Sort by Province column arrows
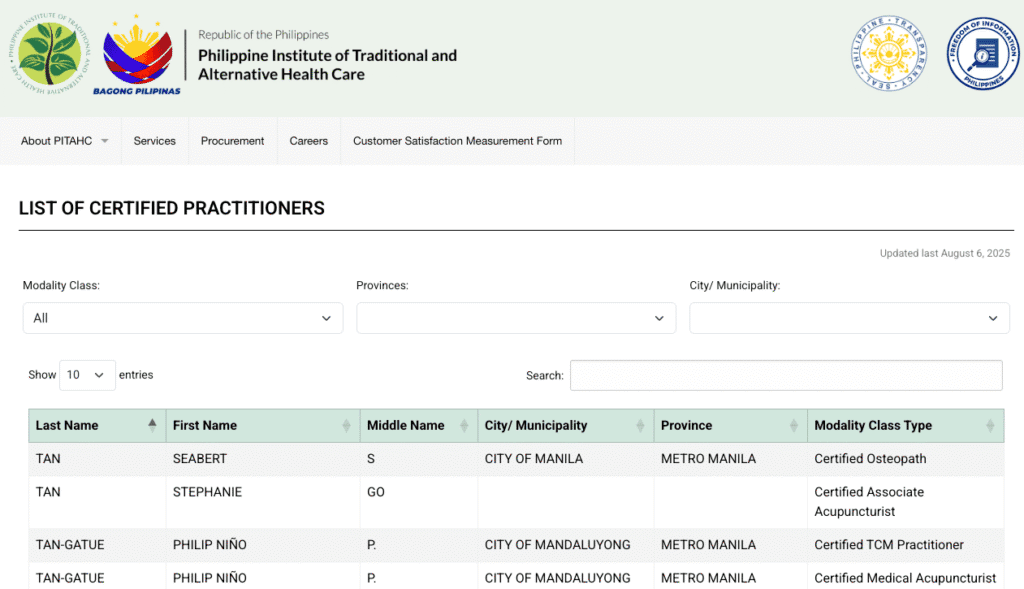The width and height of the screenshot is (1024, 589). [x=794, y=425]
